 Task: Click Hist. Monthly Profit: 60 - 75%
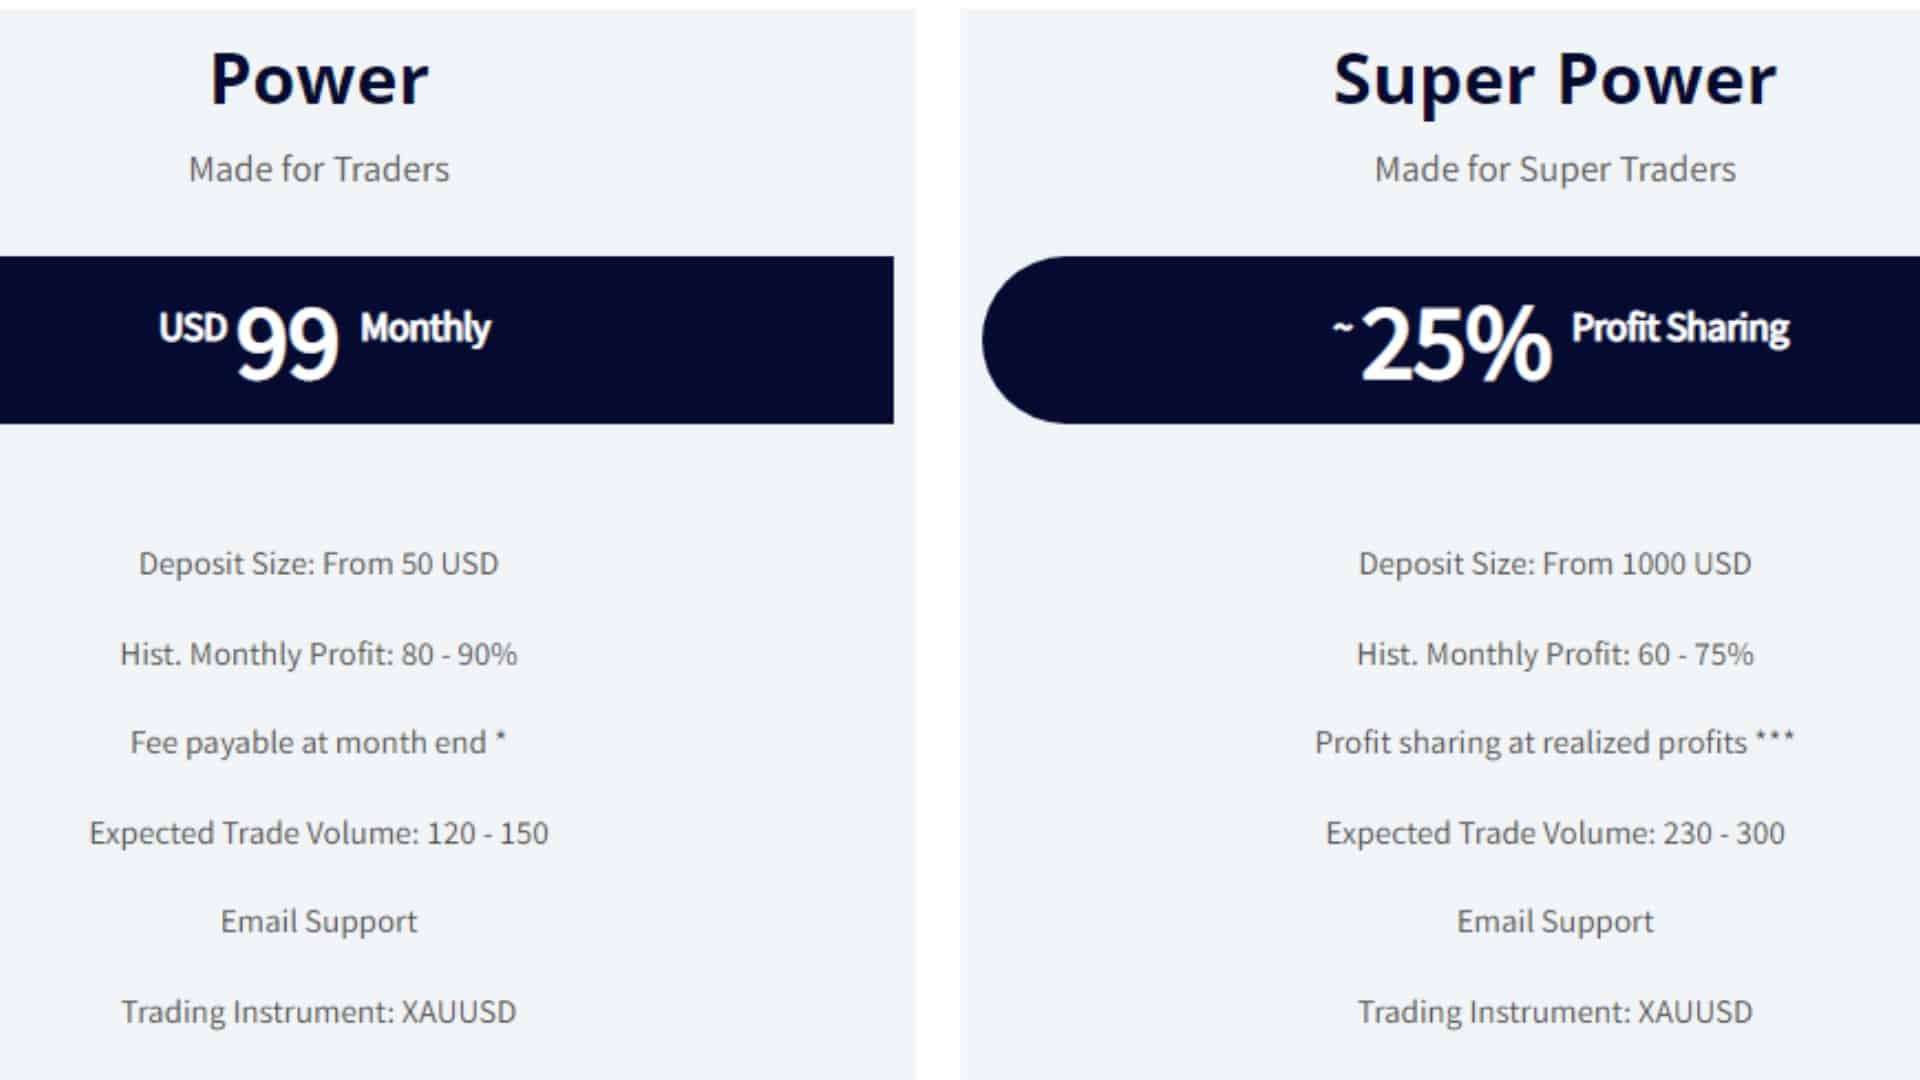1555,654
